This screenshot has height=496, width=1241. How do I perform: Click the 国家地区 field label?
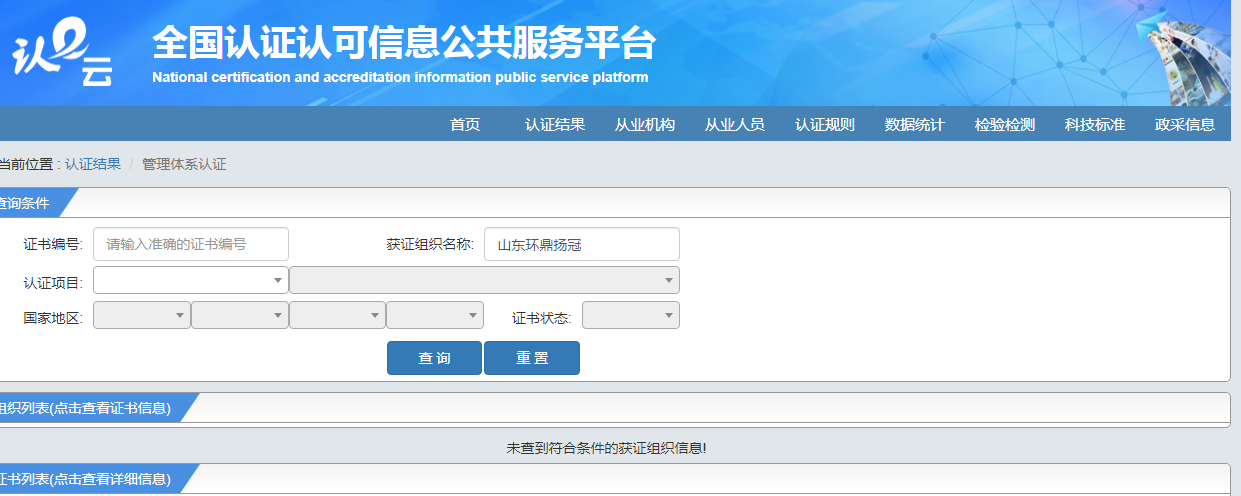point(53,318)
